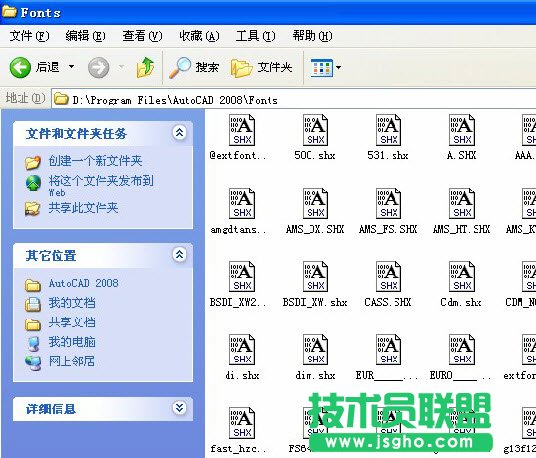The image size is (536, 458).
Task: Select the AMS_HT.SHX file icon
Action: 462,203
